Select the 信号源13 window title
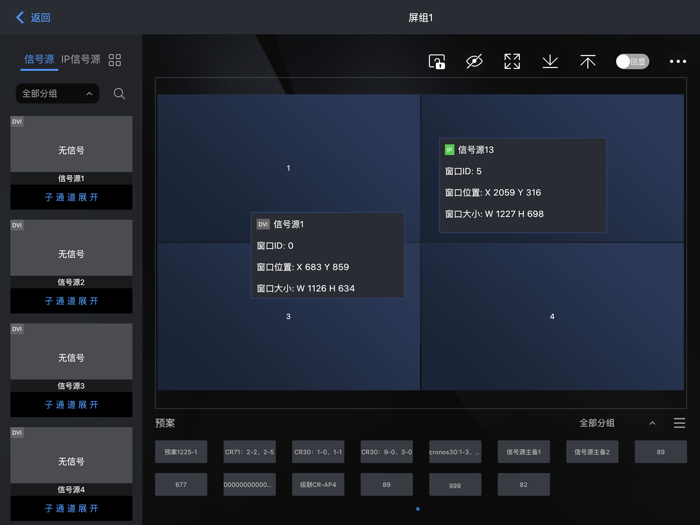This screenshot has width=700, height=525. [476, 150]
